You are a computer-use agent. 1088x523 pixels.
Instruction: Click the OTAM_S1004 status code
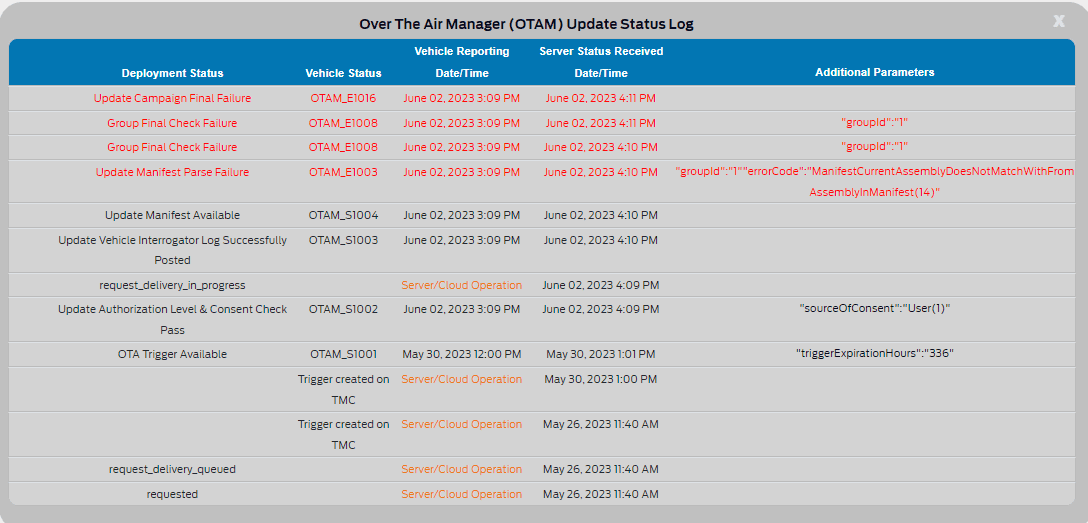pyautogui.click(x=343, y=215)
